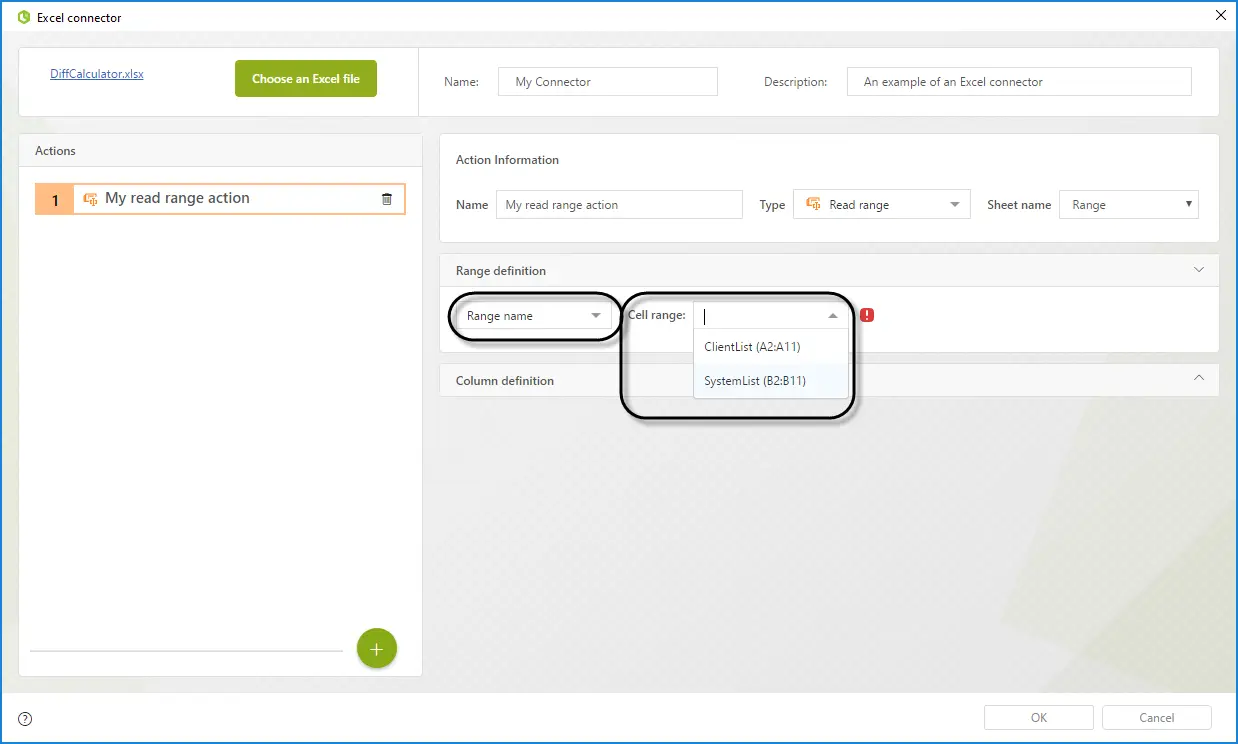Edit the connector Name field
Image resolution: width=1238 pixels, height=744 pixels.
point(608,82)
